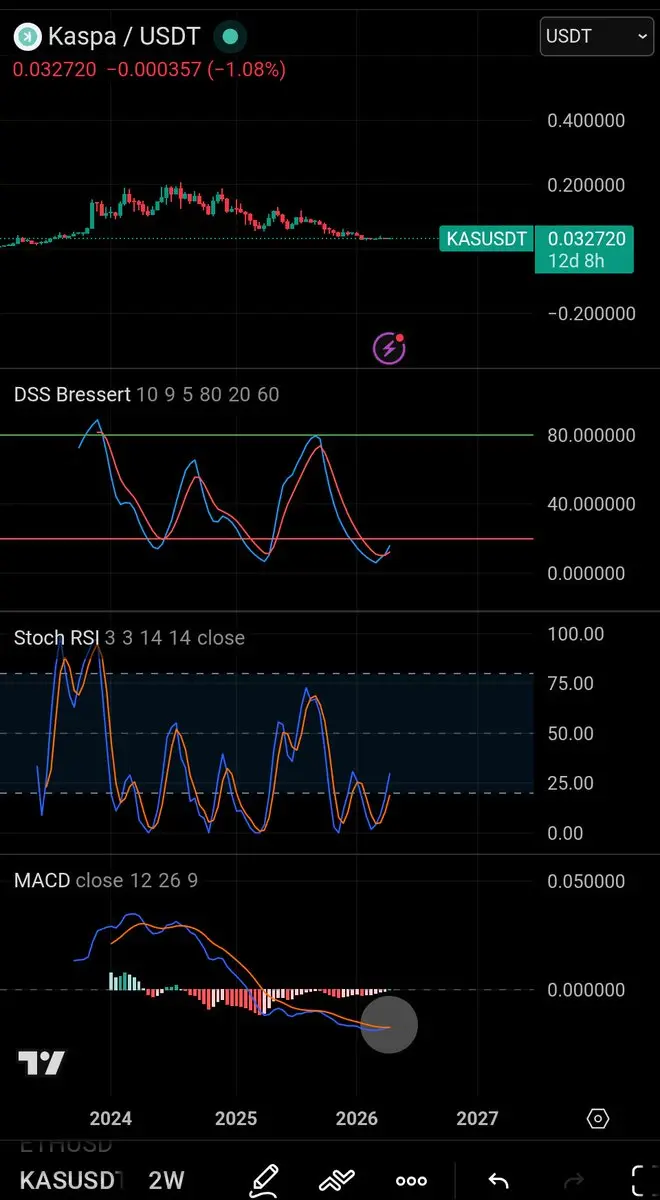This screenshot has height=1200, width=660.
Task: Open the USDT currency dropdown
Action: tap(598, 37)
